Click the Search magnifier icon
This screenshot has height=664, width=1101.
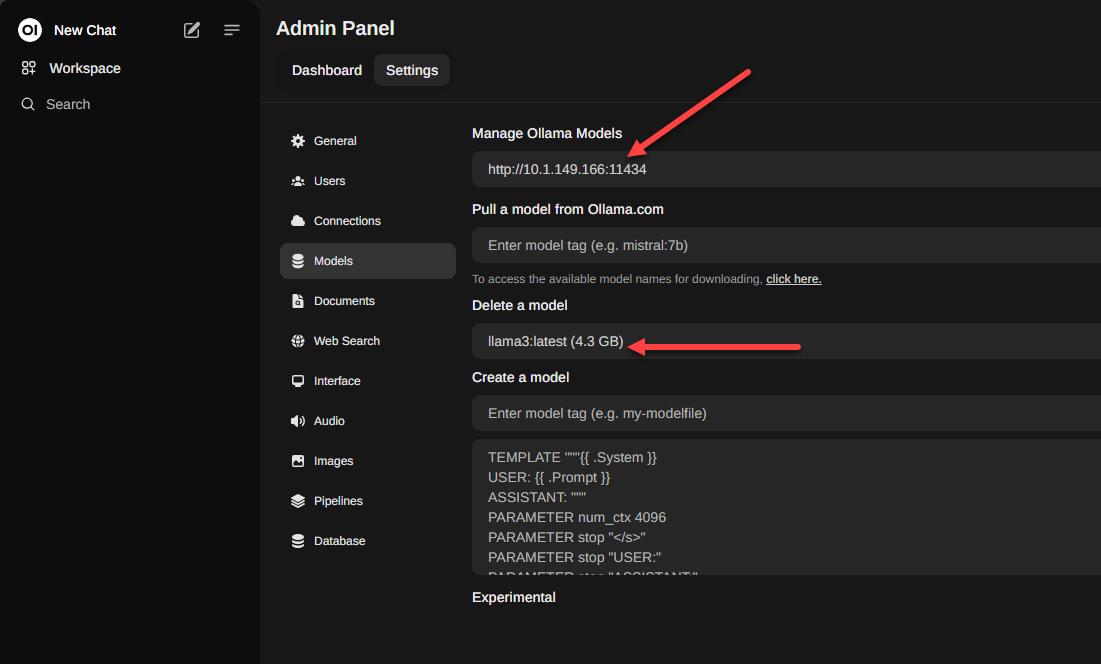click(x=28, y=104)
